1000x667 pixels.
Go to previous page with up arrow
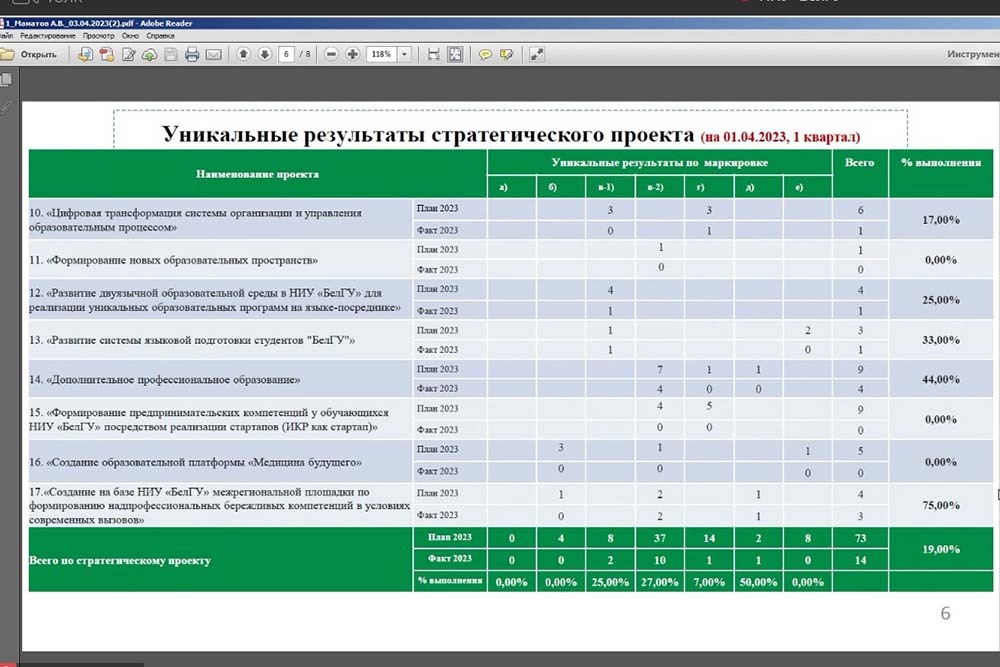click(243, 54)
